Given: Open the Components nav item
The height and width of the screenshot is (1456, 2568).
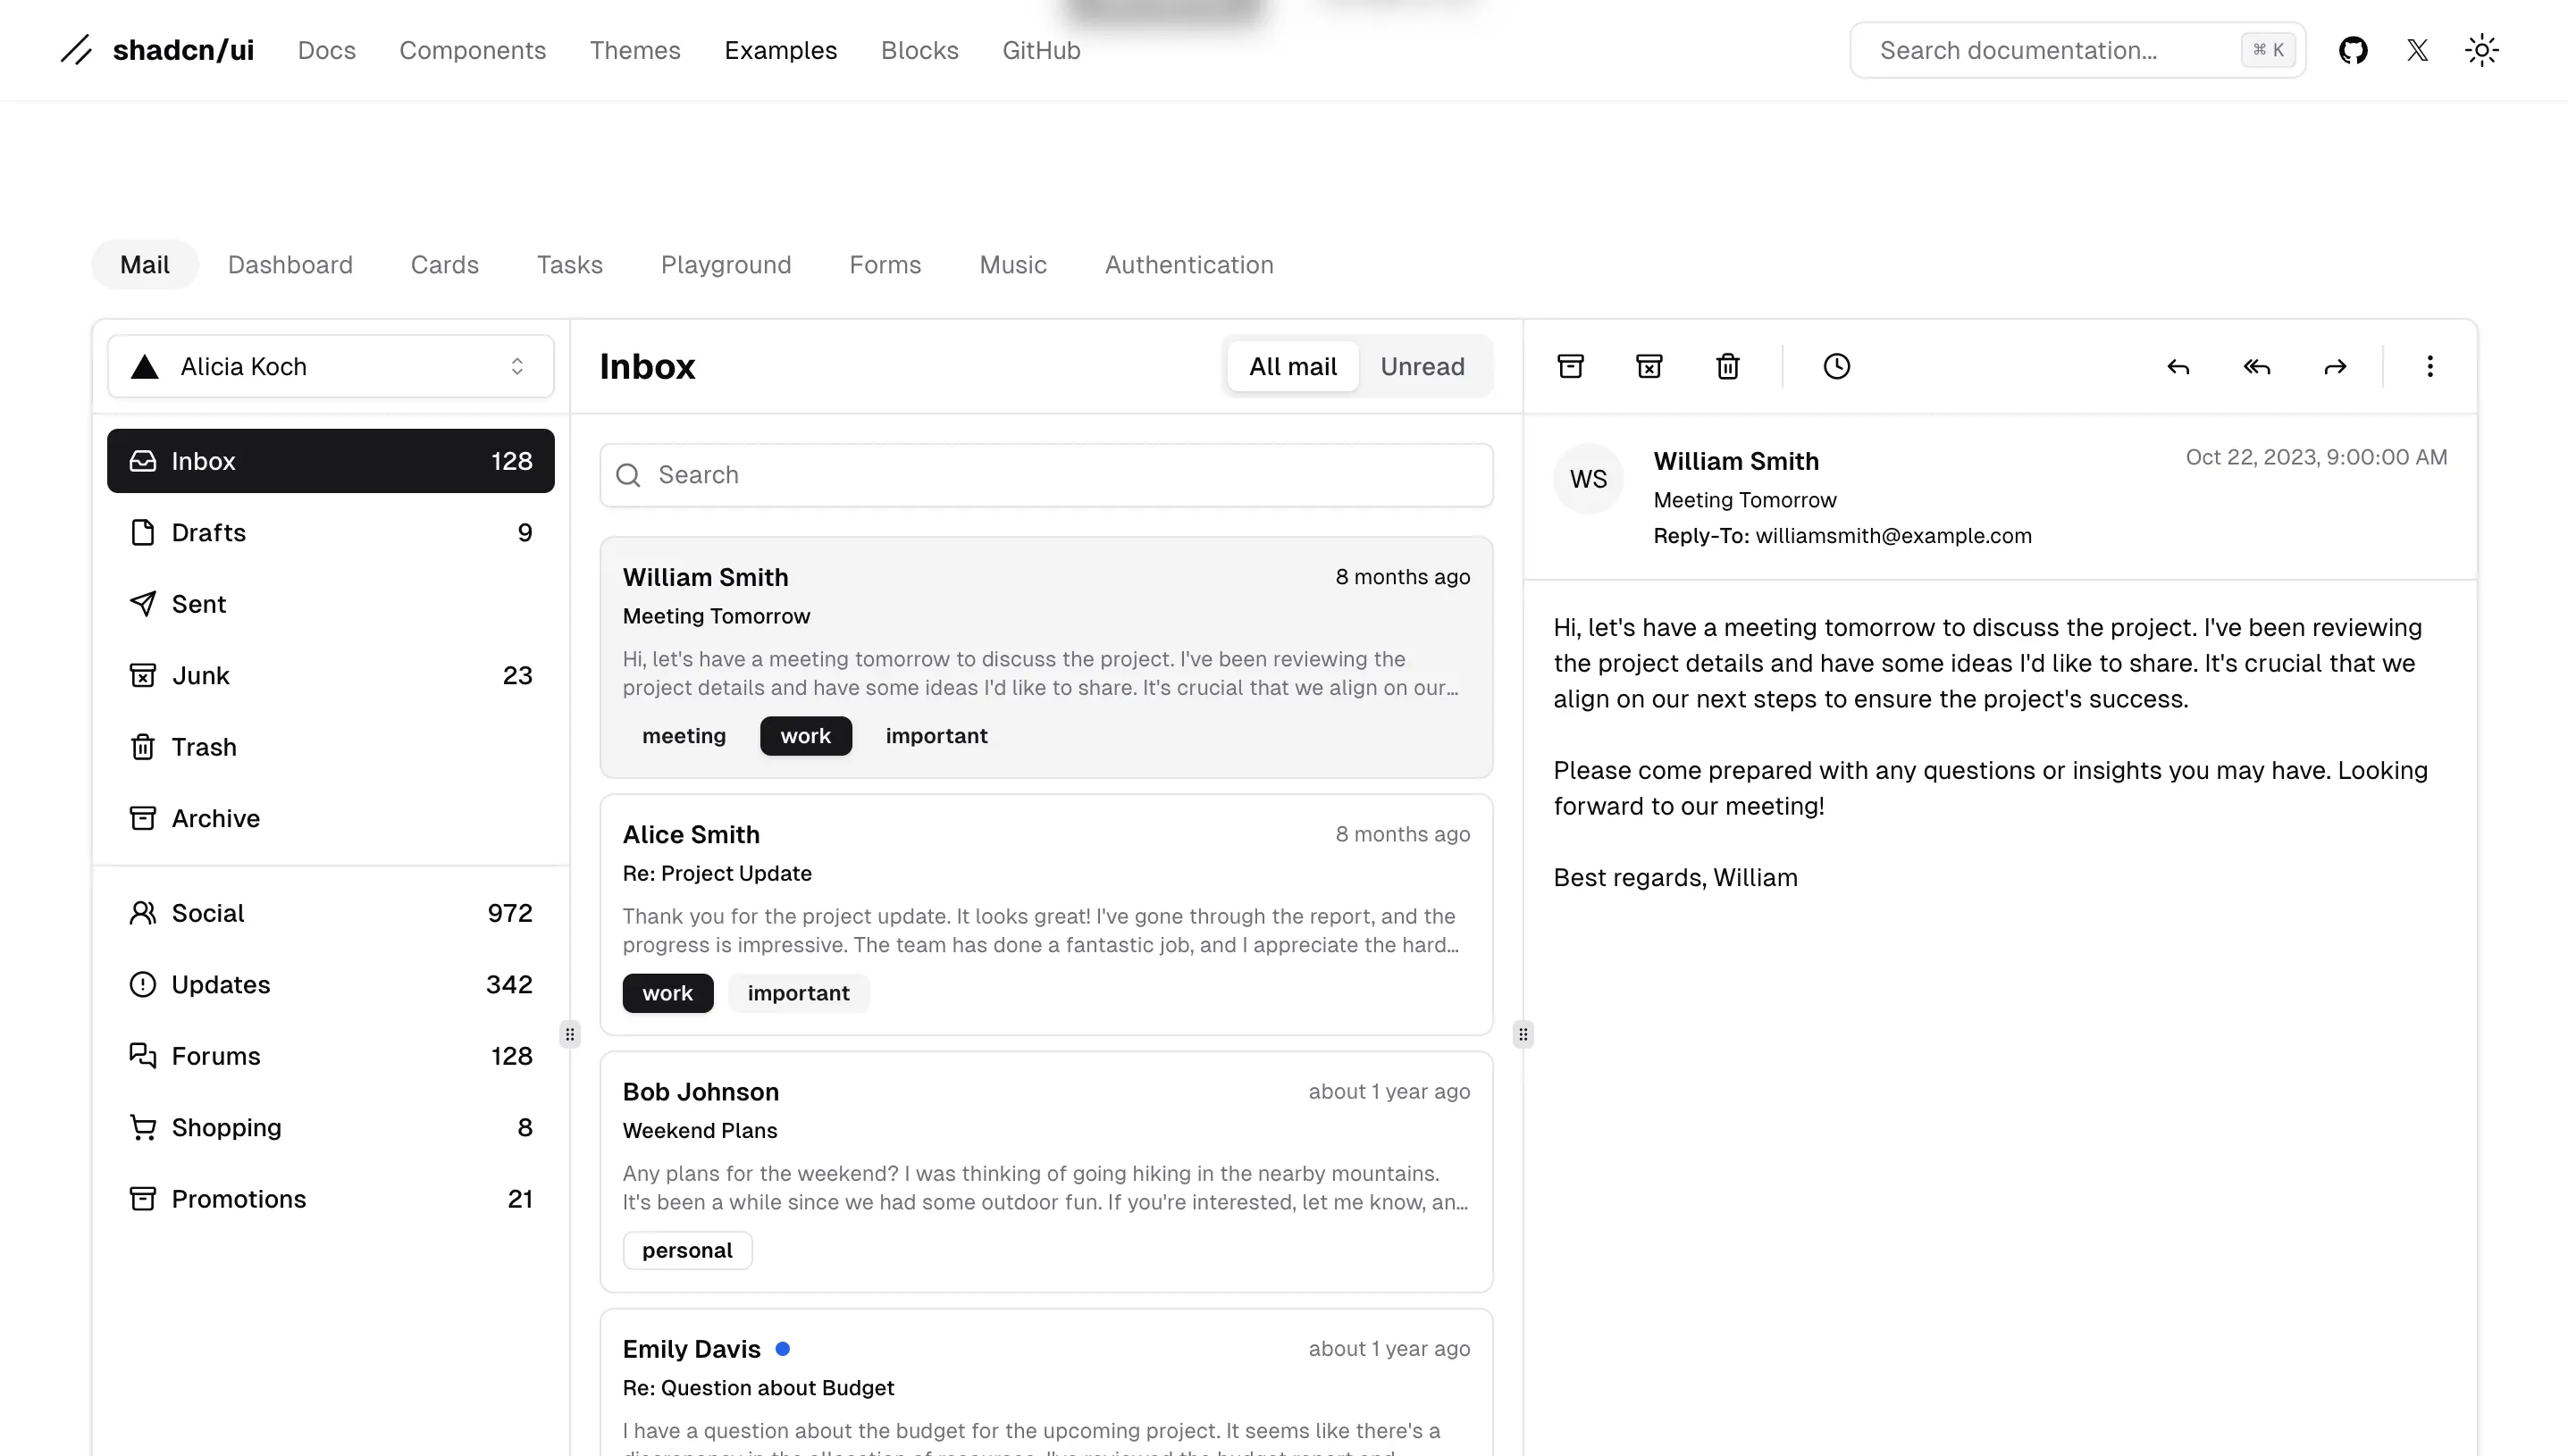Looking at the screenshot, I should [472, 50].
